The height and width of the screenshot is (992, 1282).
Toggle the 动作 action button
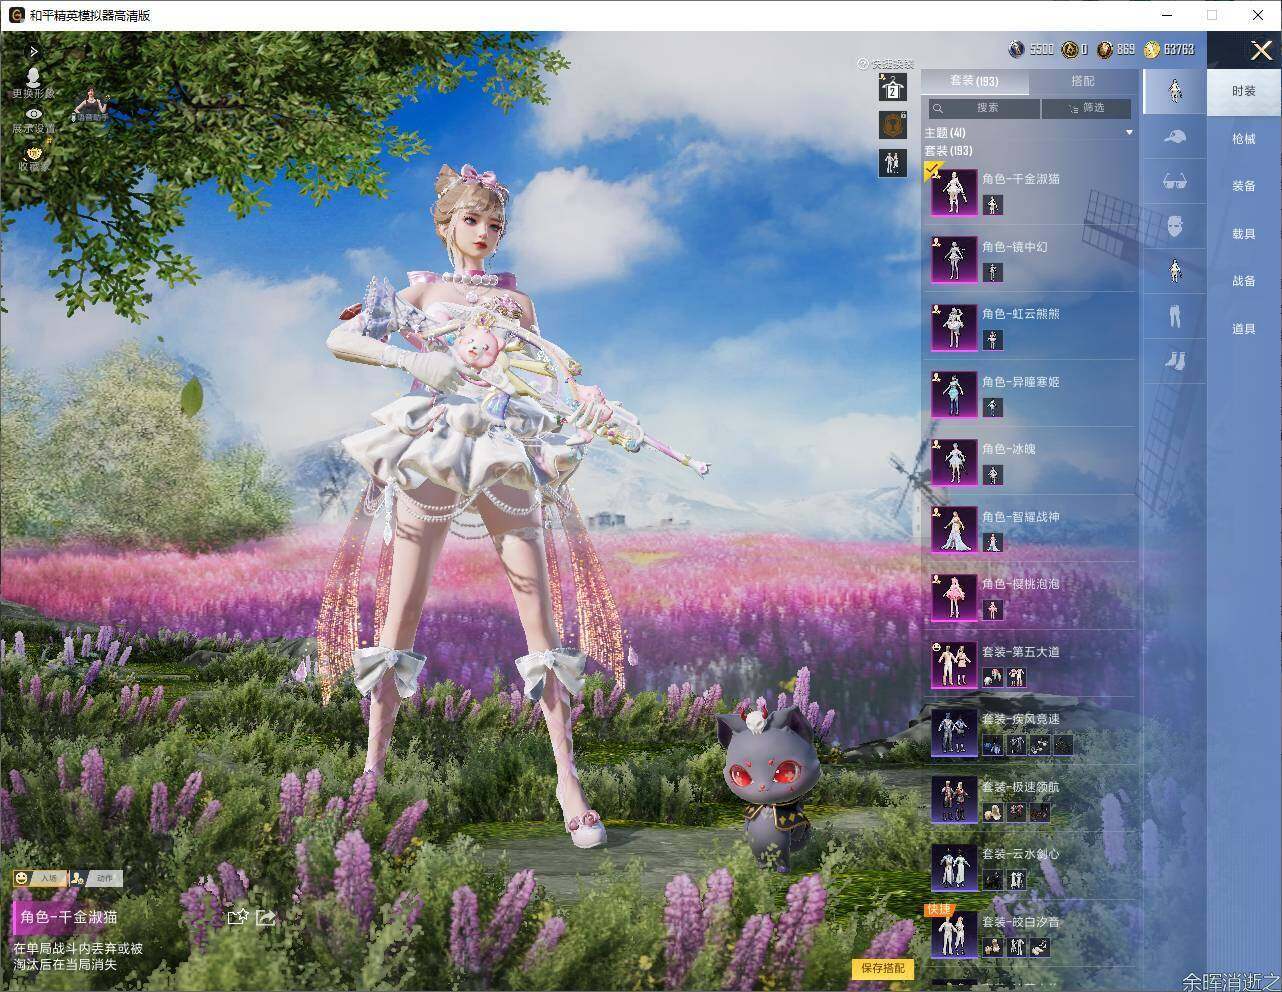click(x=96, y=878)
